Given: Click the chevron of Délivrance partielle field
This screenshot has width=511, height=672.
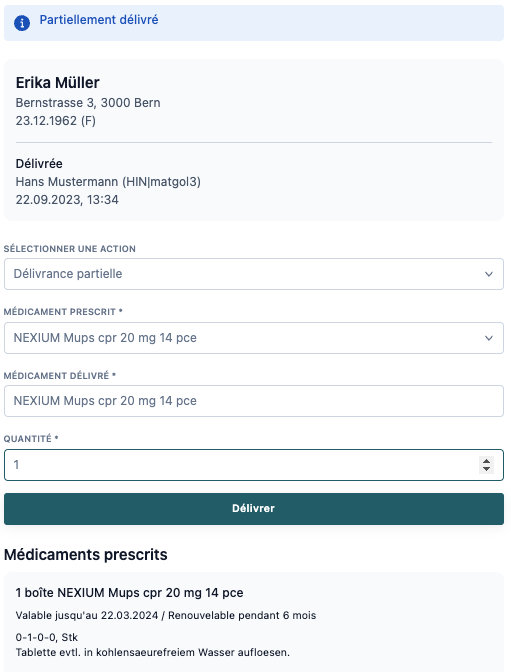Looking at the screenshot, I should 489,274.
